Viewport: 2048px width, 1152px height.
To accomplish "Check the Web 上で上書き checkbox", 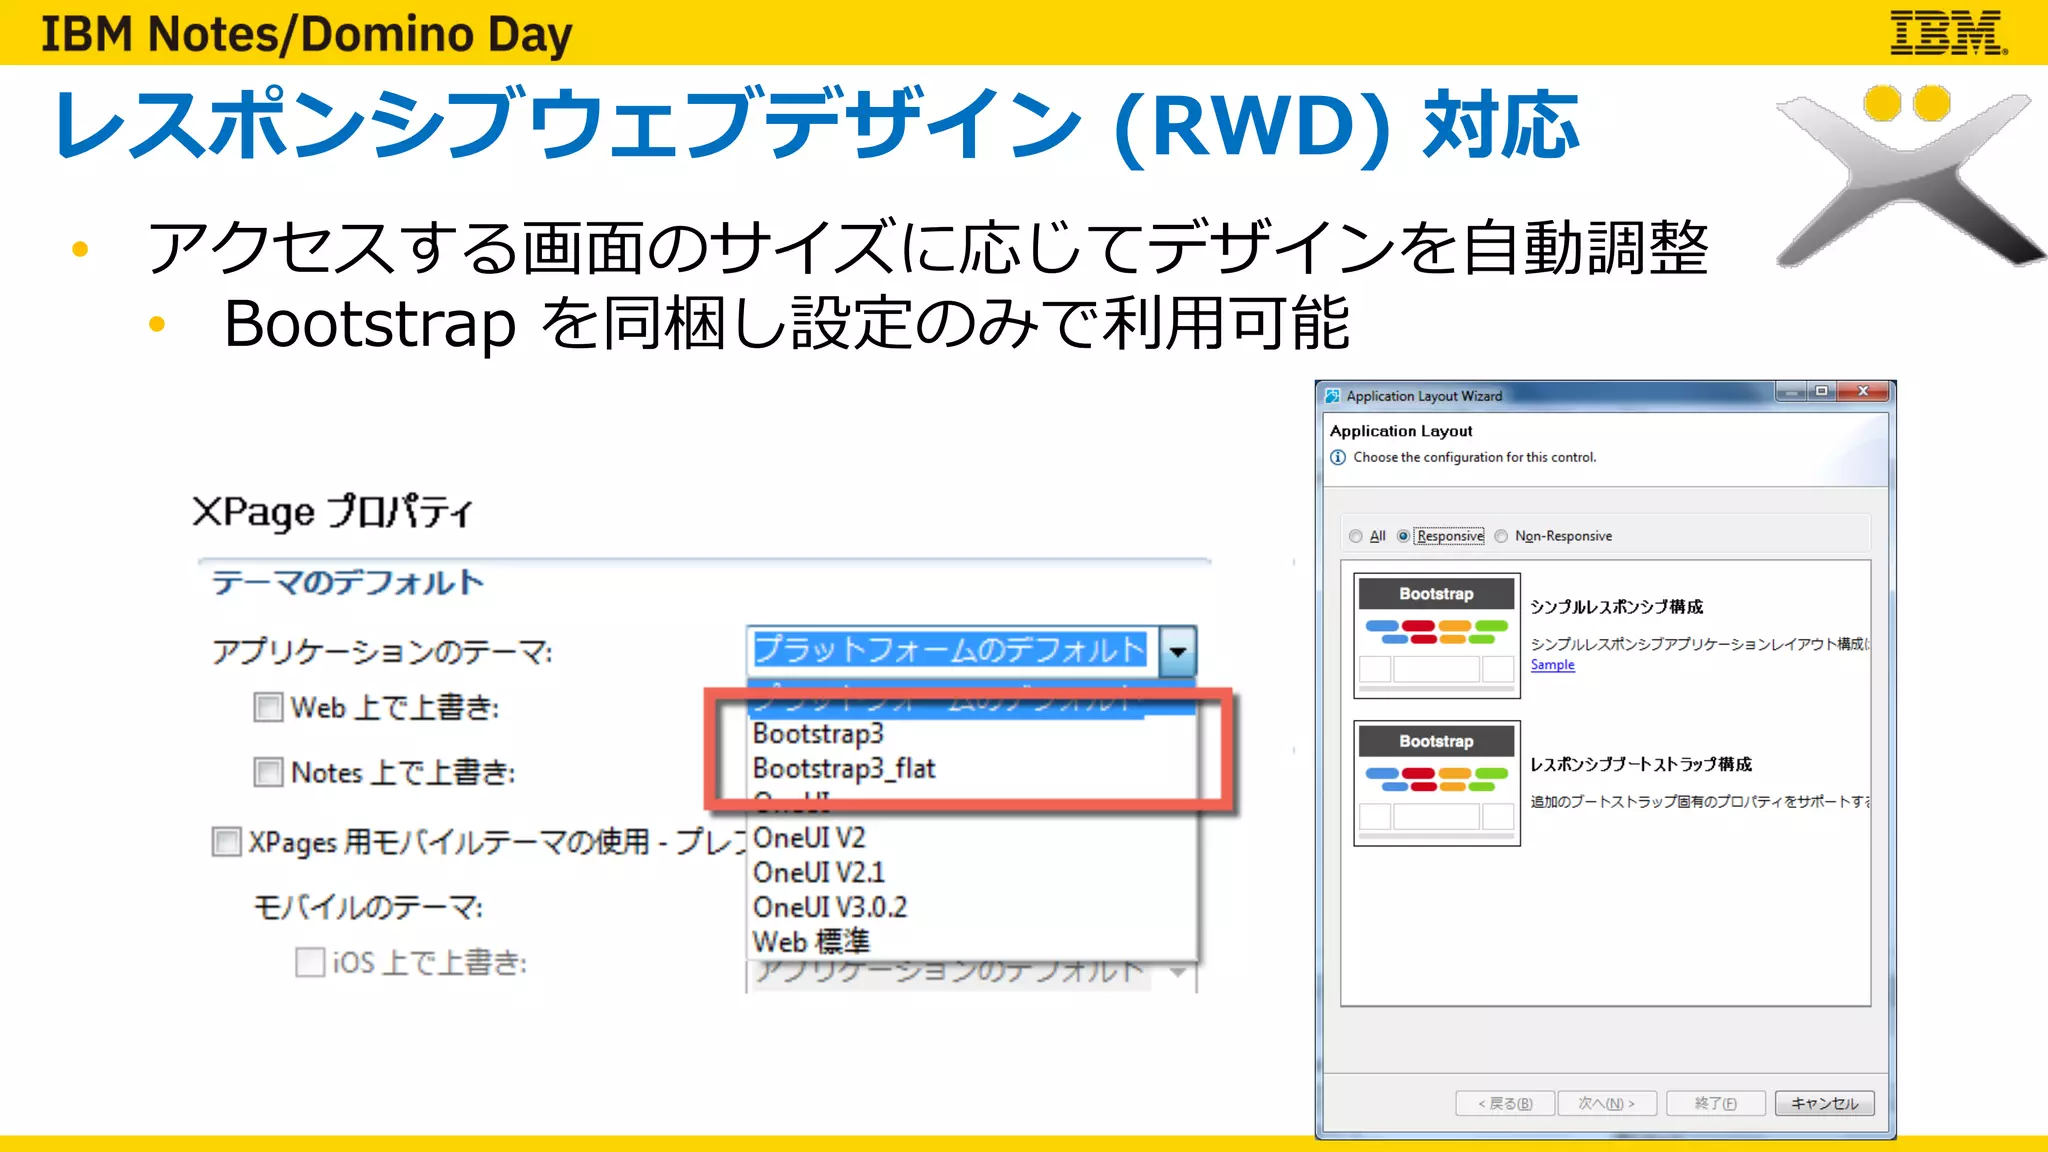I will 268,707.
